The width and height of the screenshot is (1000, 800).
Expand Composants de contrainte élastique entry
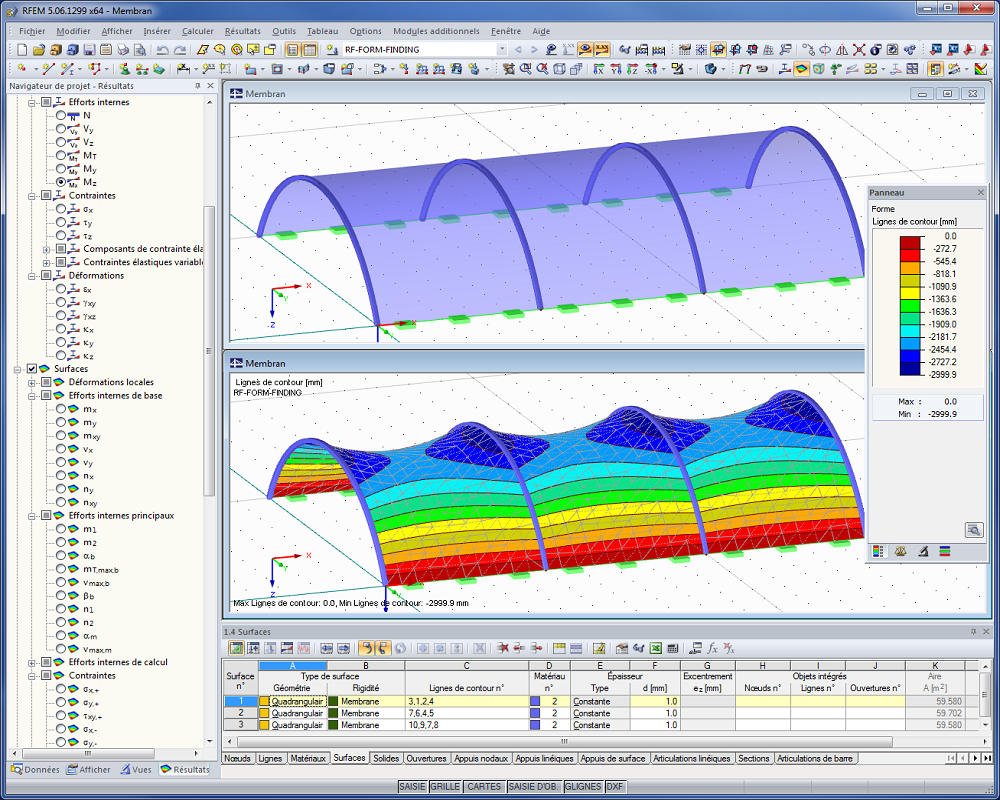pos(47,249)
